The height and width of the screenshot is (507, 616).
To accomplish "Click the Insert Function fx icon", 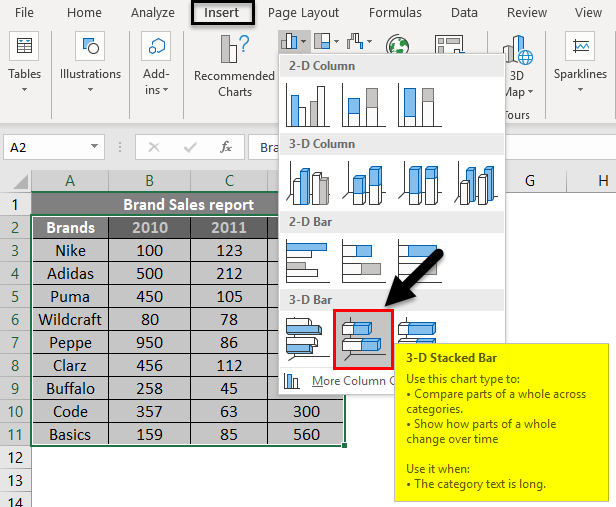I will coord(226,147).
